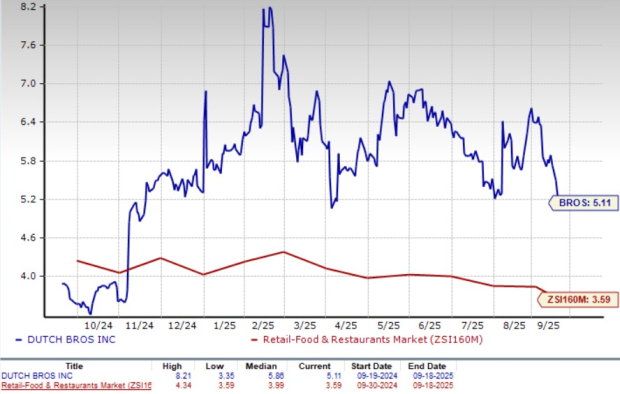Screen dimensions: 620x394
Task: Click the 8/25 x-axis label
Action: [x=514, y=326]
